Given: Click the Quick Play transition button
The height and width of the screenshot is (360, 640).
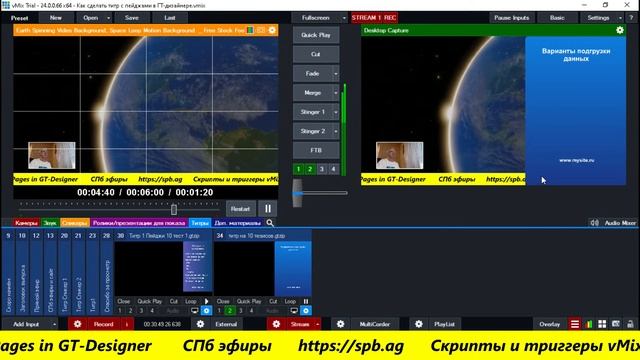Looking at the screenshot, I should click(x=316, y=35).
